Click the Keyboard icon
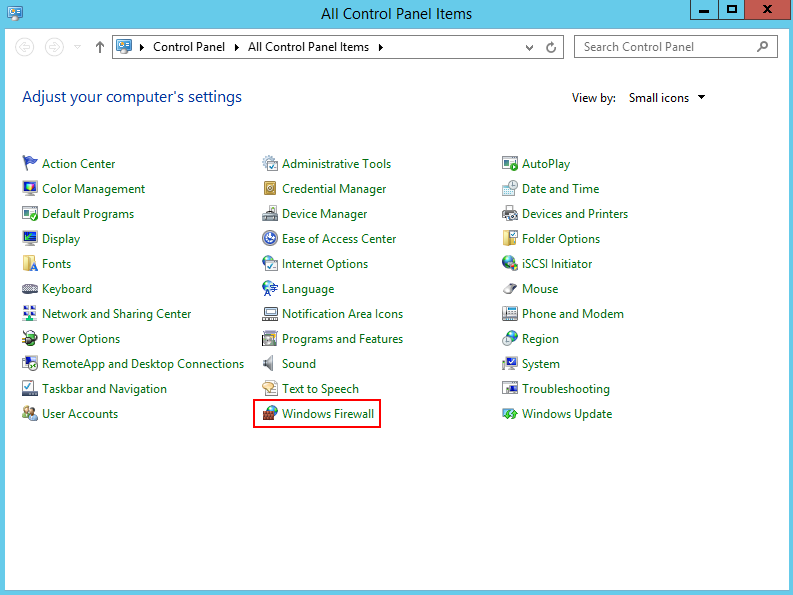The width and height of the screenshot is (793, 595). pos(30,288)
